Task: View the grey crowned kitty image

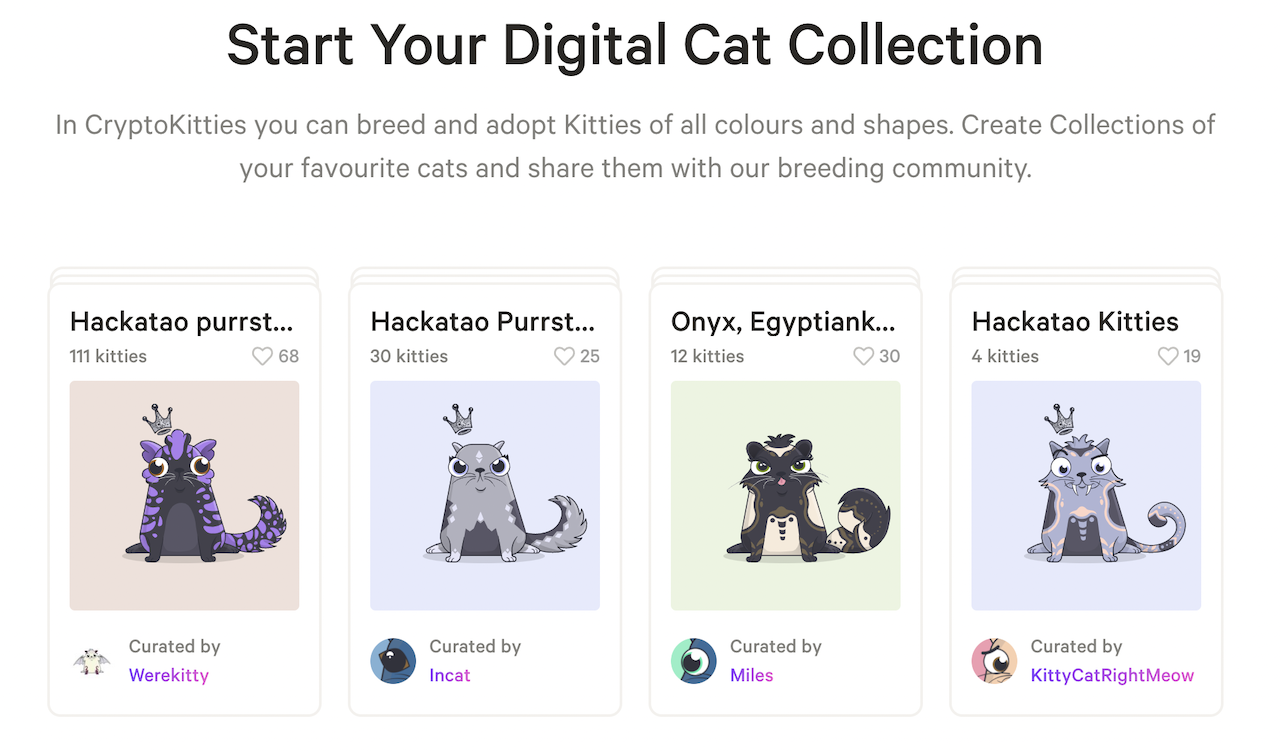Action: (x=485, y=496)
